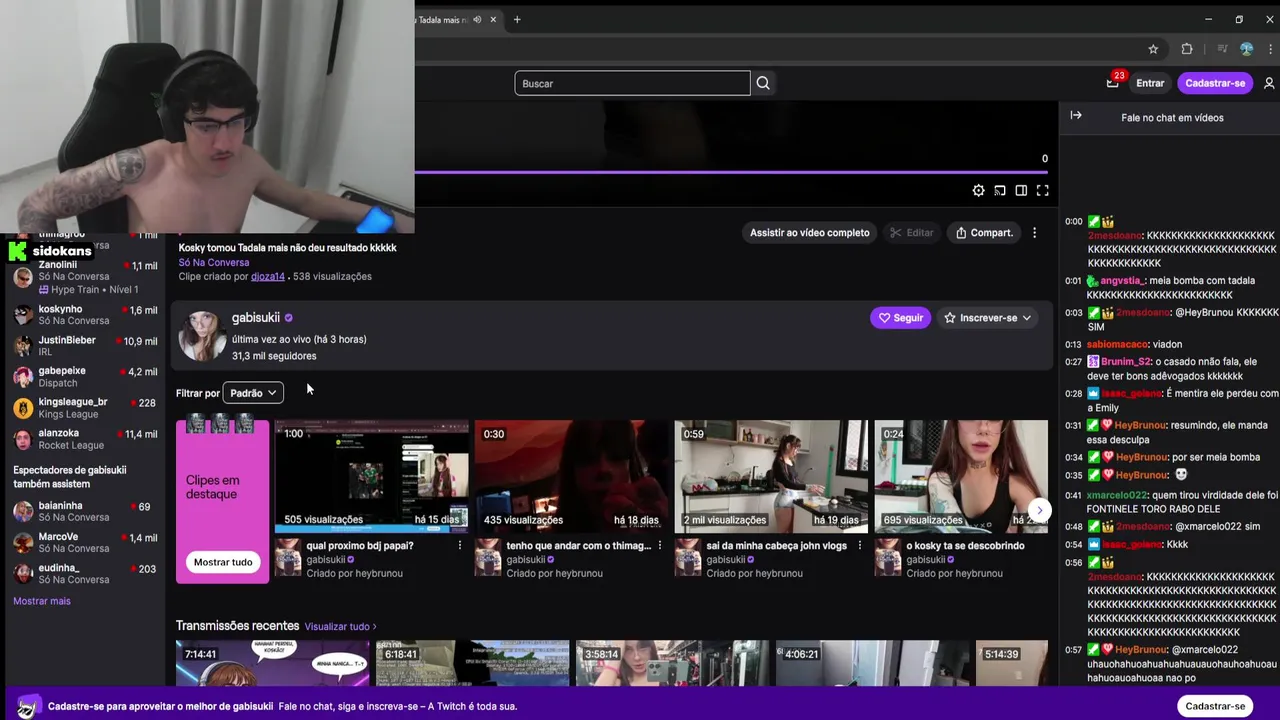Open baianinha channel in sidebar
The image size is (1280, 720).
85,511
